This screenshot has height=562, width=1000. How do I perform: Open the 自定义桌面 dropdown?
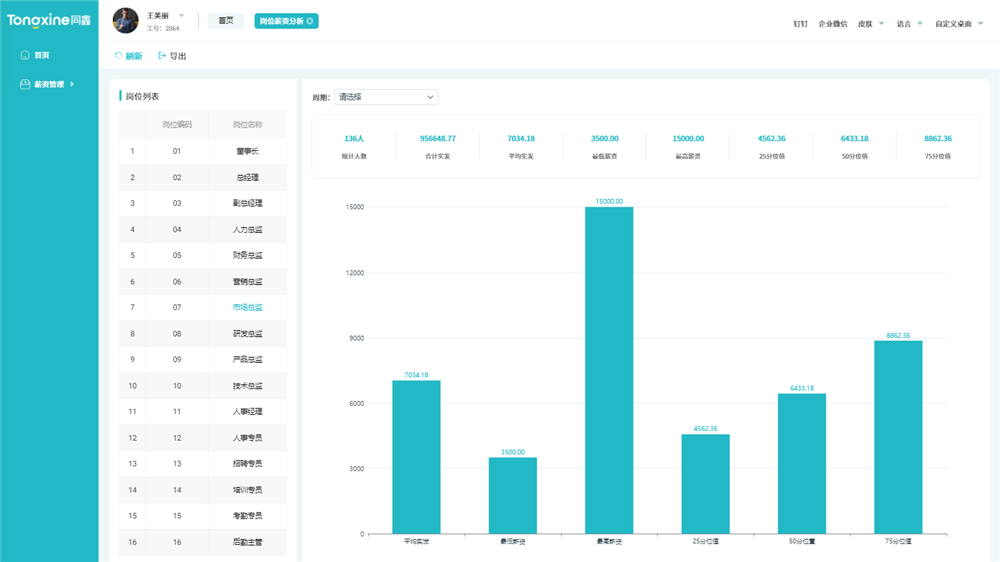click(x=959, y=23)
